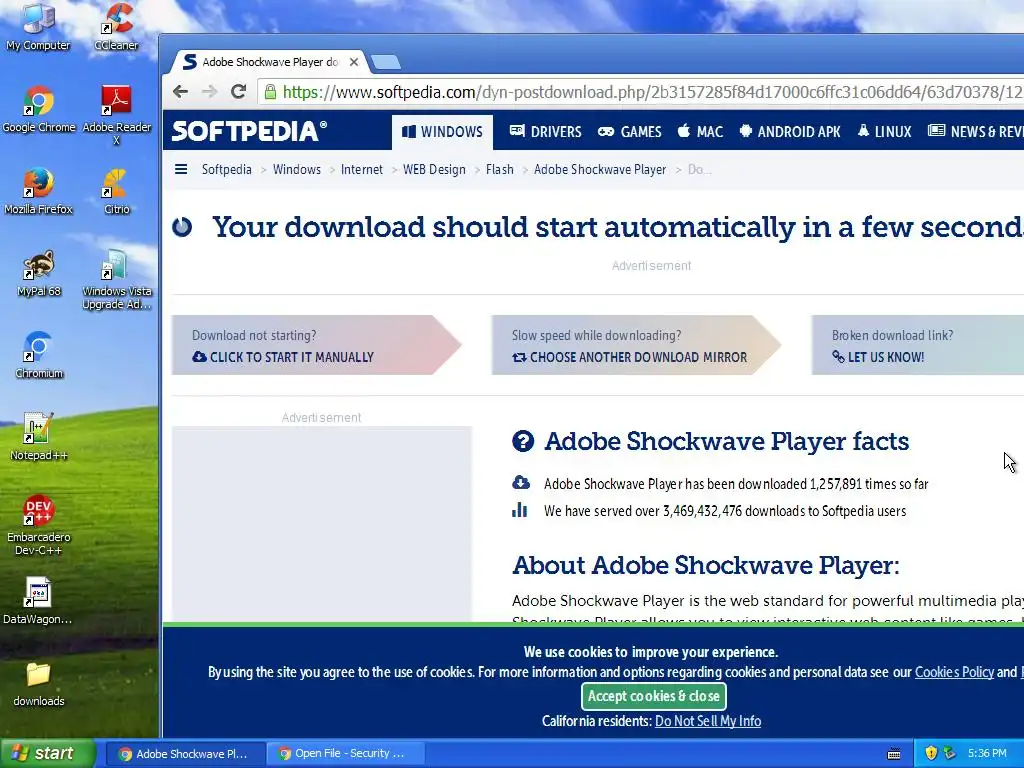Click the safely remove hardware tray icon
Screen dimensions: 1024x768
950,753
